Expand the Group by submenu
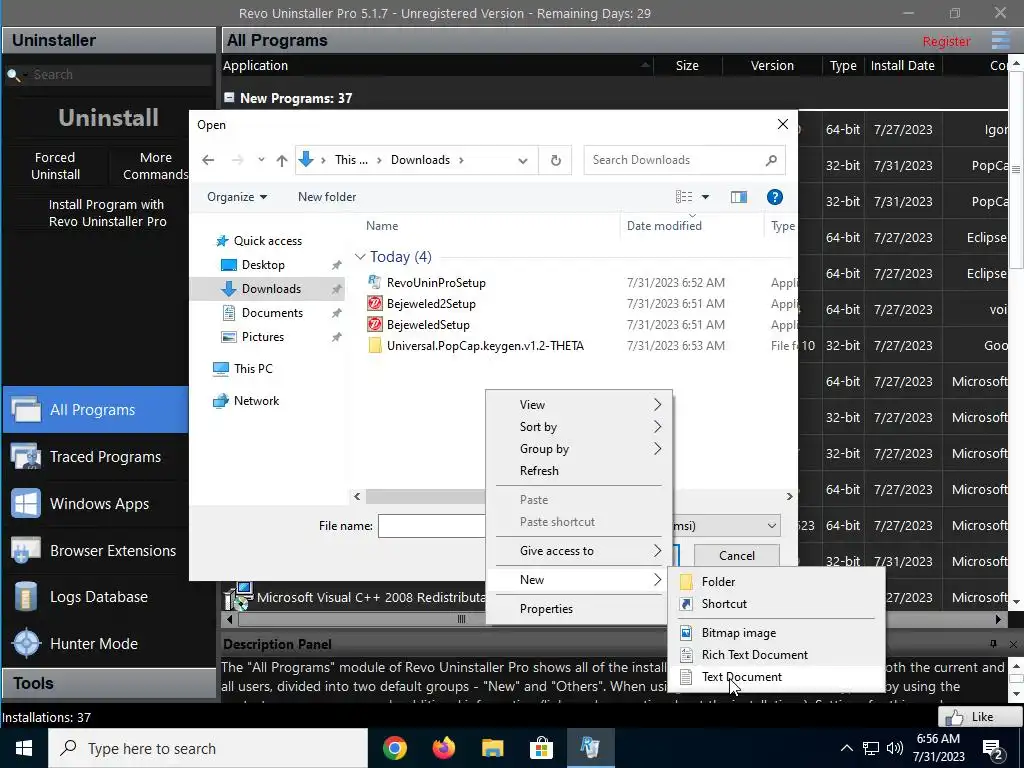Screen dimensions: 1024x768 pyautogui.click(x=579, y=449)
